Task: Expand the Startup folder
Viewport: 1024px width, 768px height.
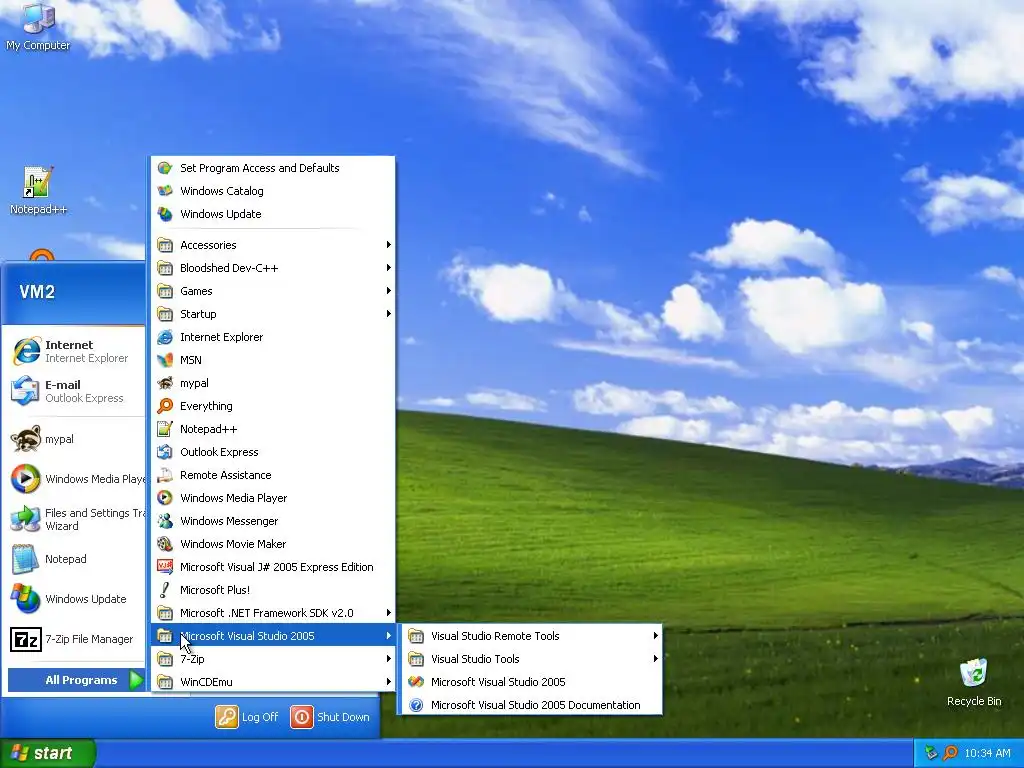Action: pos(273,313)
